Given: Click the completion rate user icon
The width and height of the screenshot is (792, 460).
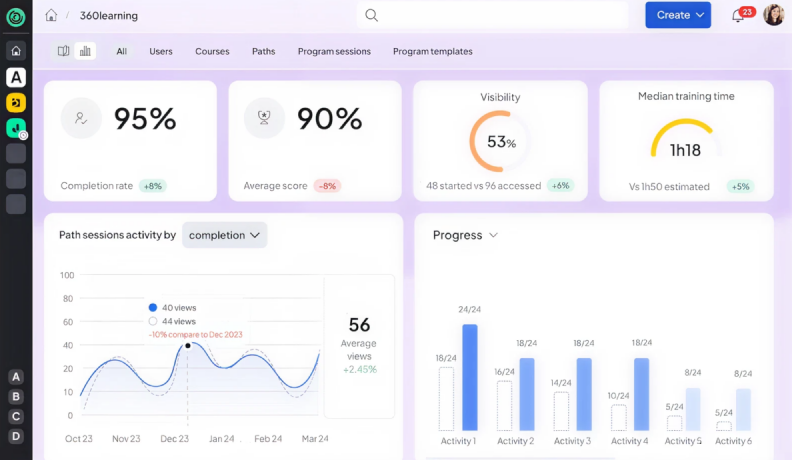Looking at the screenshot, I should click(81, 118).
